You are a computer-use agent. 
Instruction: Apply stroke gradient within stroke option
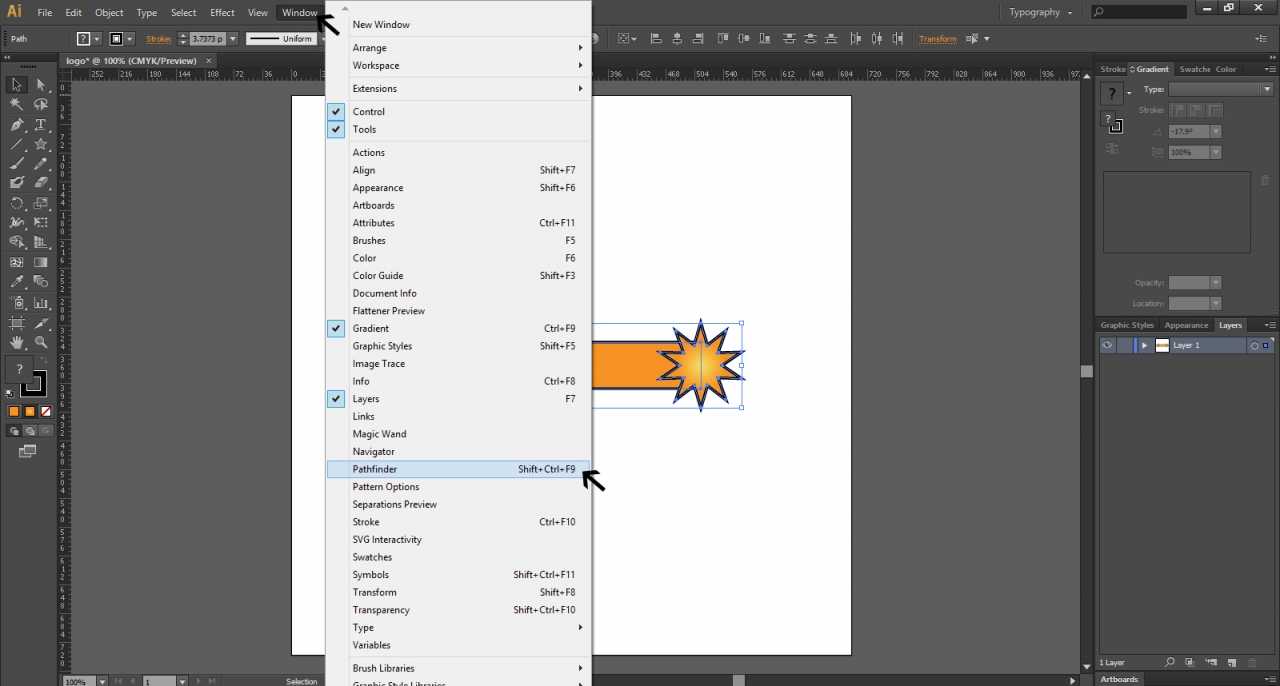pyautogui.click(x=1179, y=111)
